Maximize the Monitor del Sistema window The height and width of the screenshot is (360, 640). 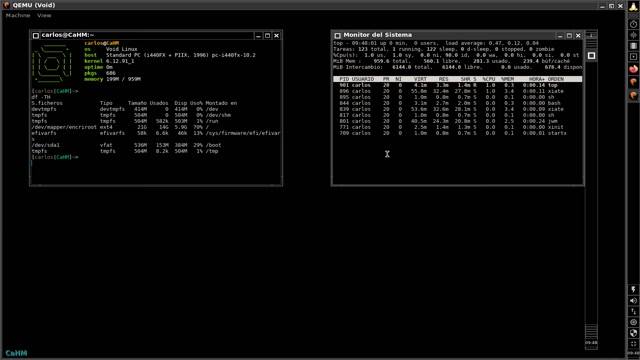click(569, 36)
